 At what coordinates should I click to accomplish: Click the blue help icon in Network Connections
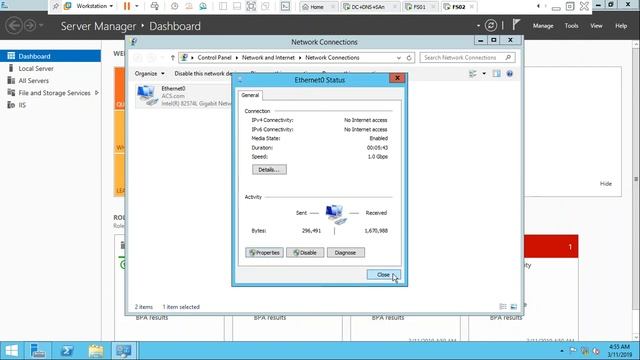[x=509, y=73]
